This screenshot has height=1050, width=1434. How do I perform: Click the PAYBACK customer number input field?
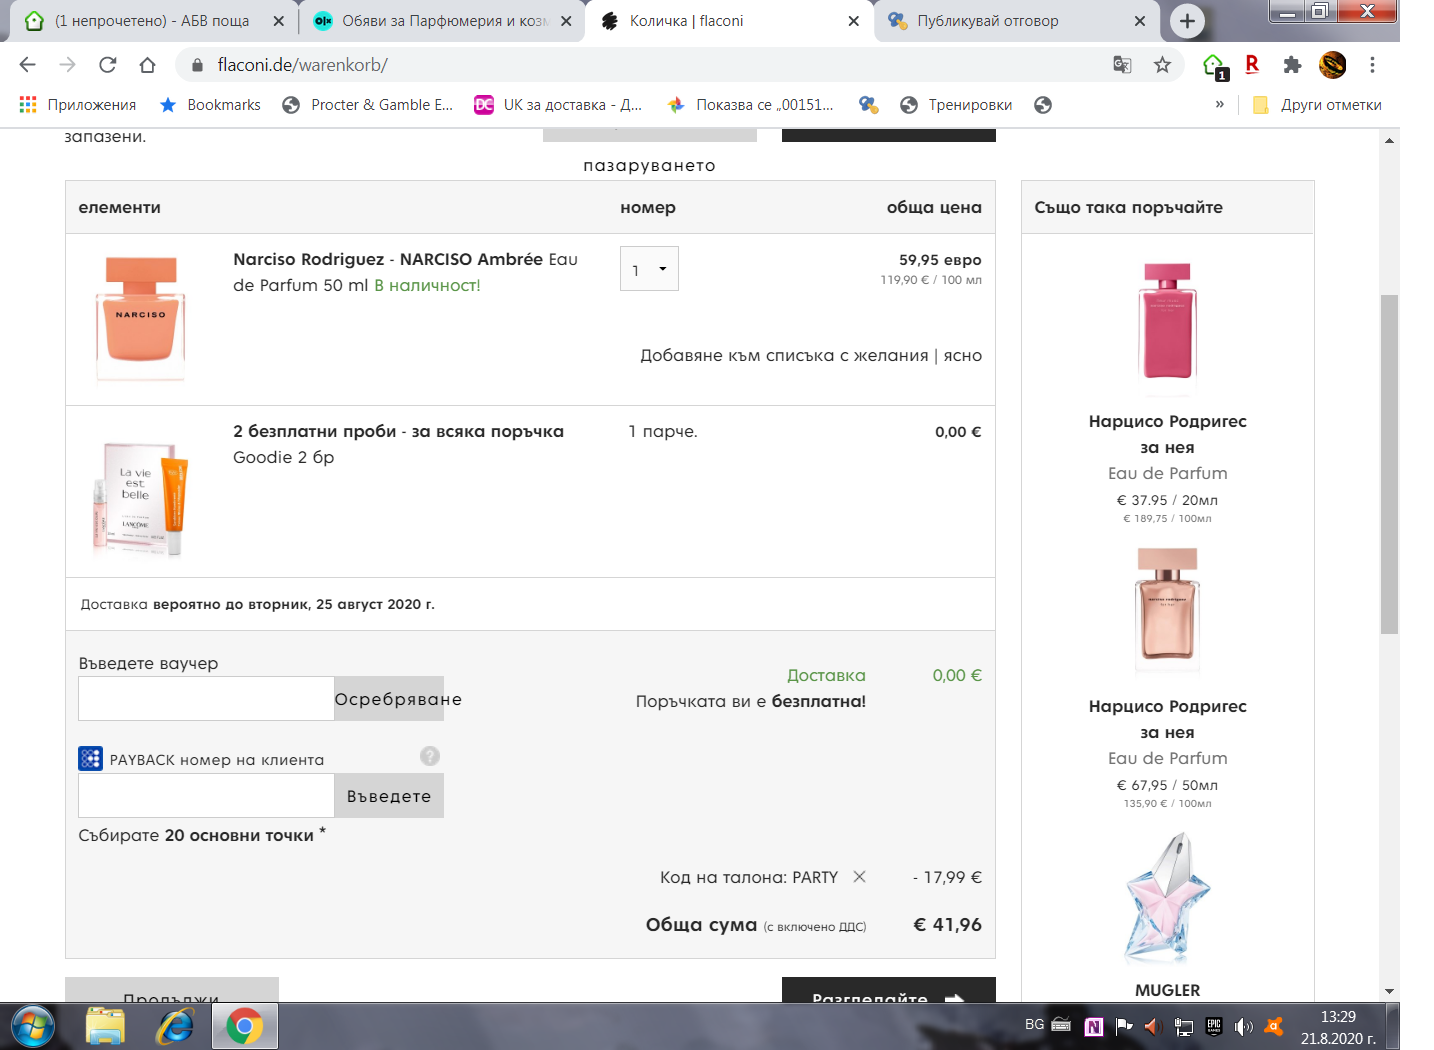click(x=206, y=796)
